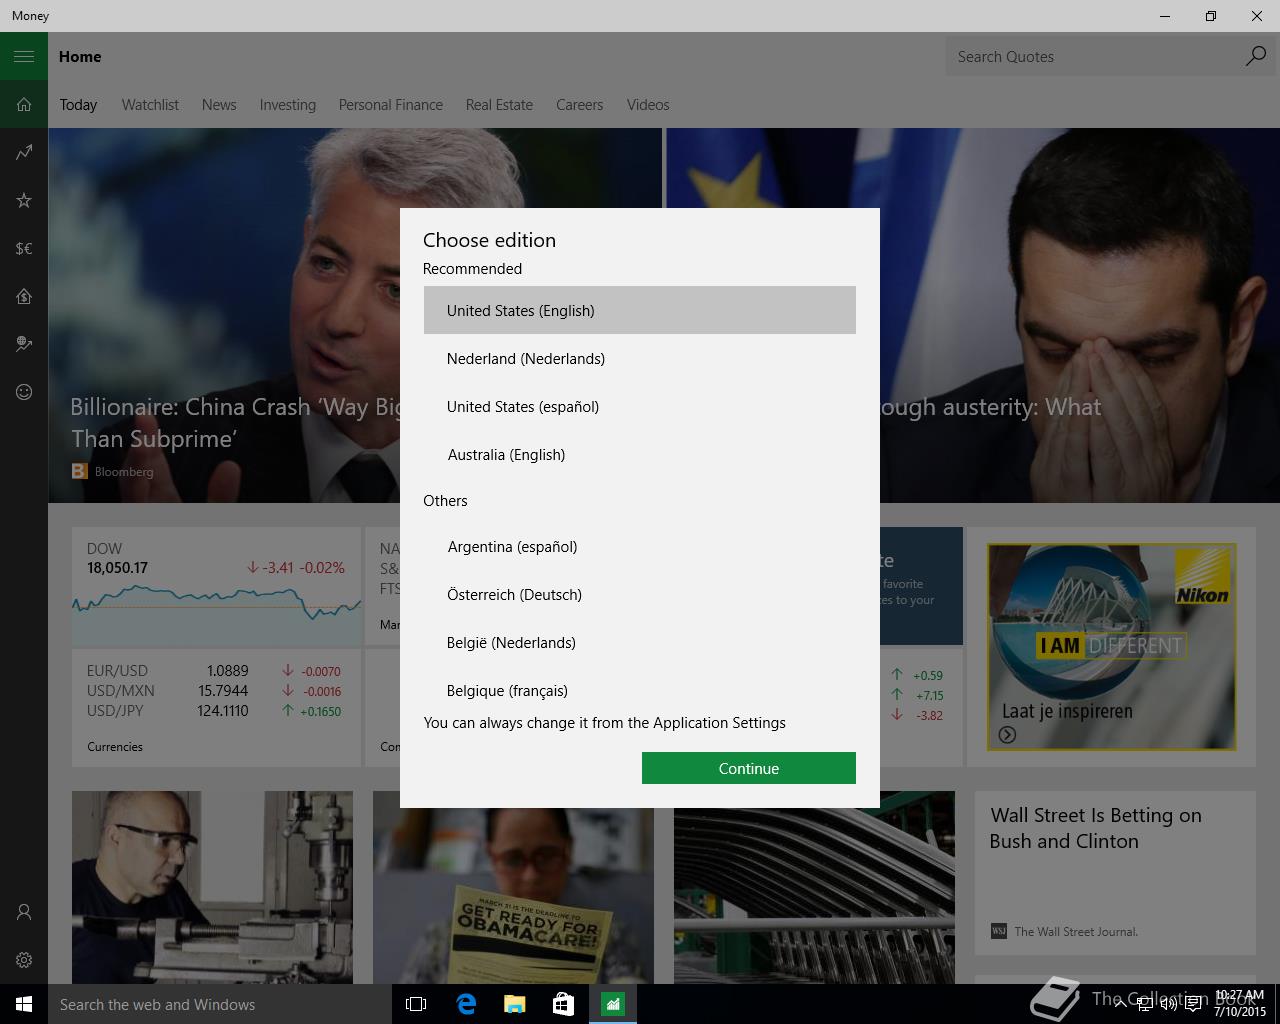Open the Videos tab
1280x1024 pixels.
(648, 104)
